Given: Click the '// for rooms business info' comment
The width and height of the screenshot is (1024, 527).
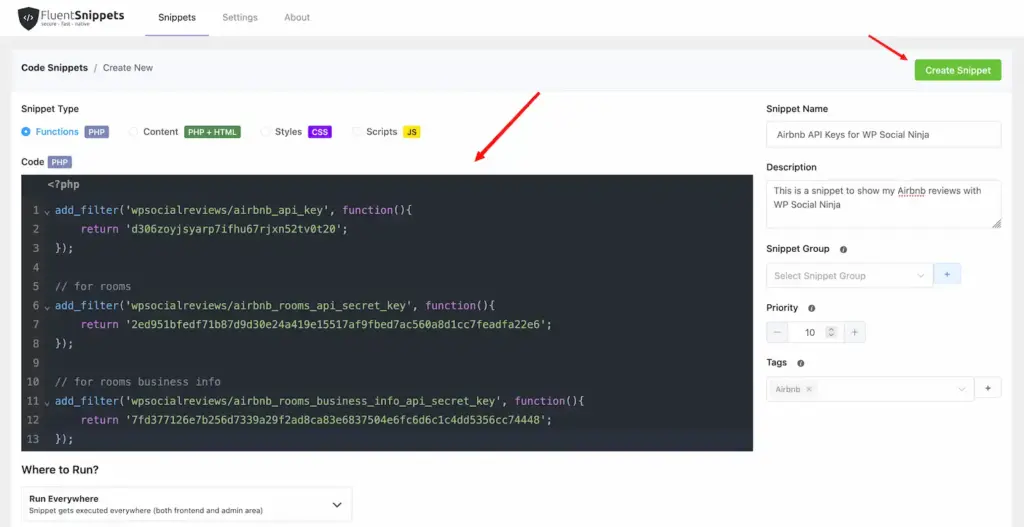Looking at the screenshot, I should click(138, 381).
